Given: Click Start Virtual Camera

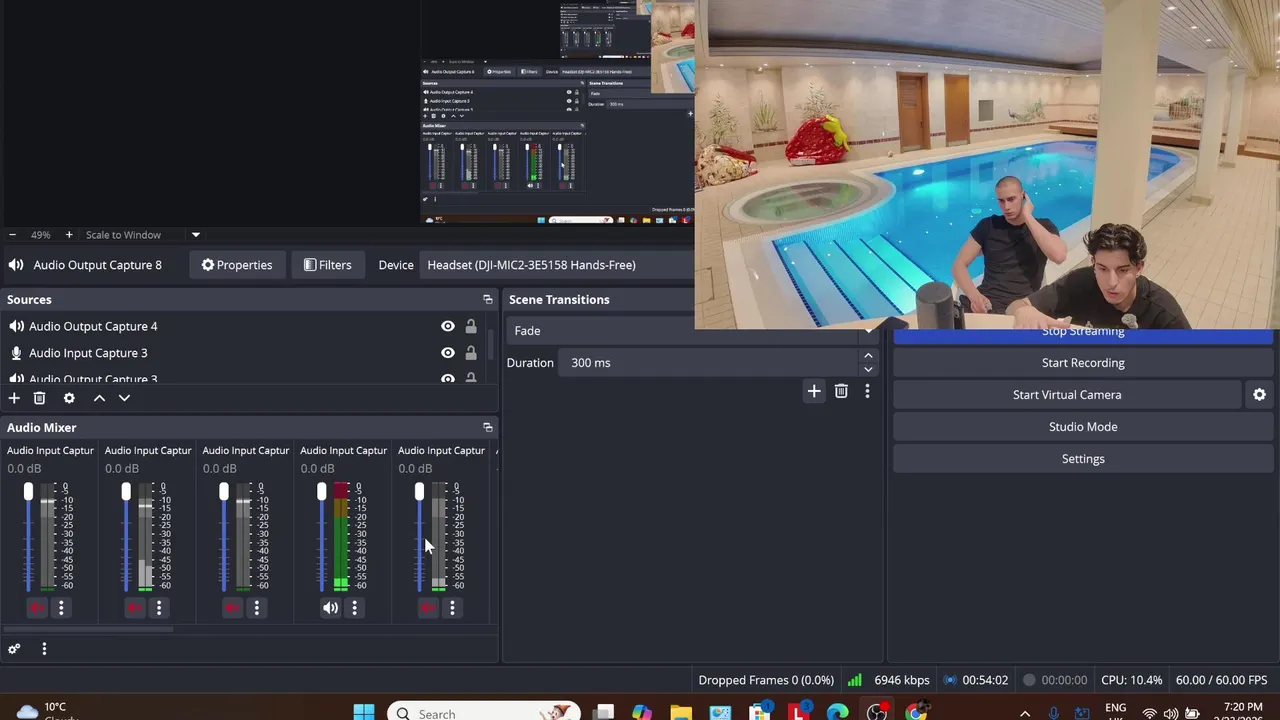Looking at the screenshot, I should (x=1067, y=395).
